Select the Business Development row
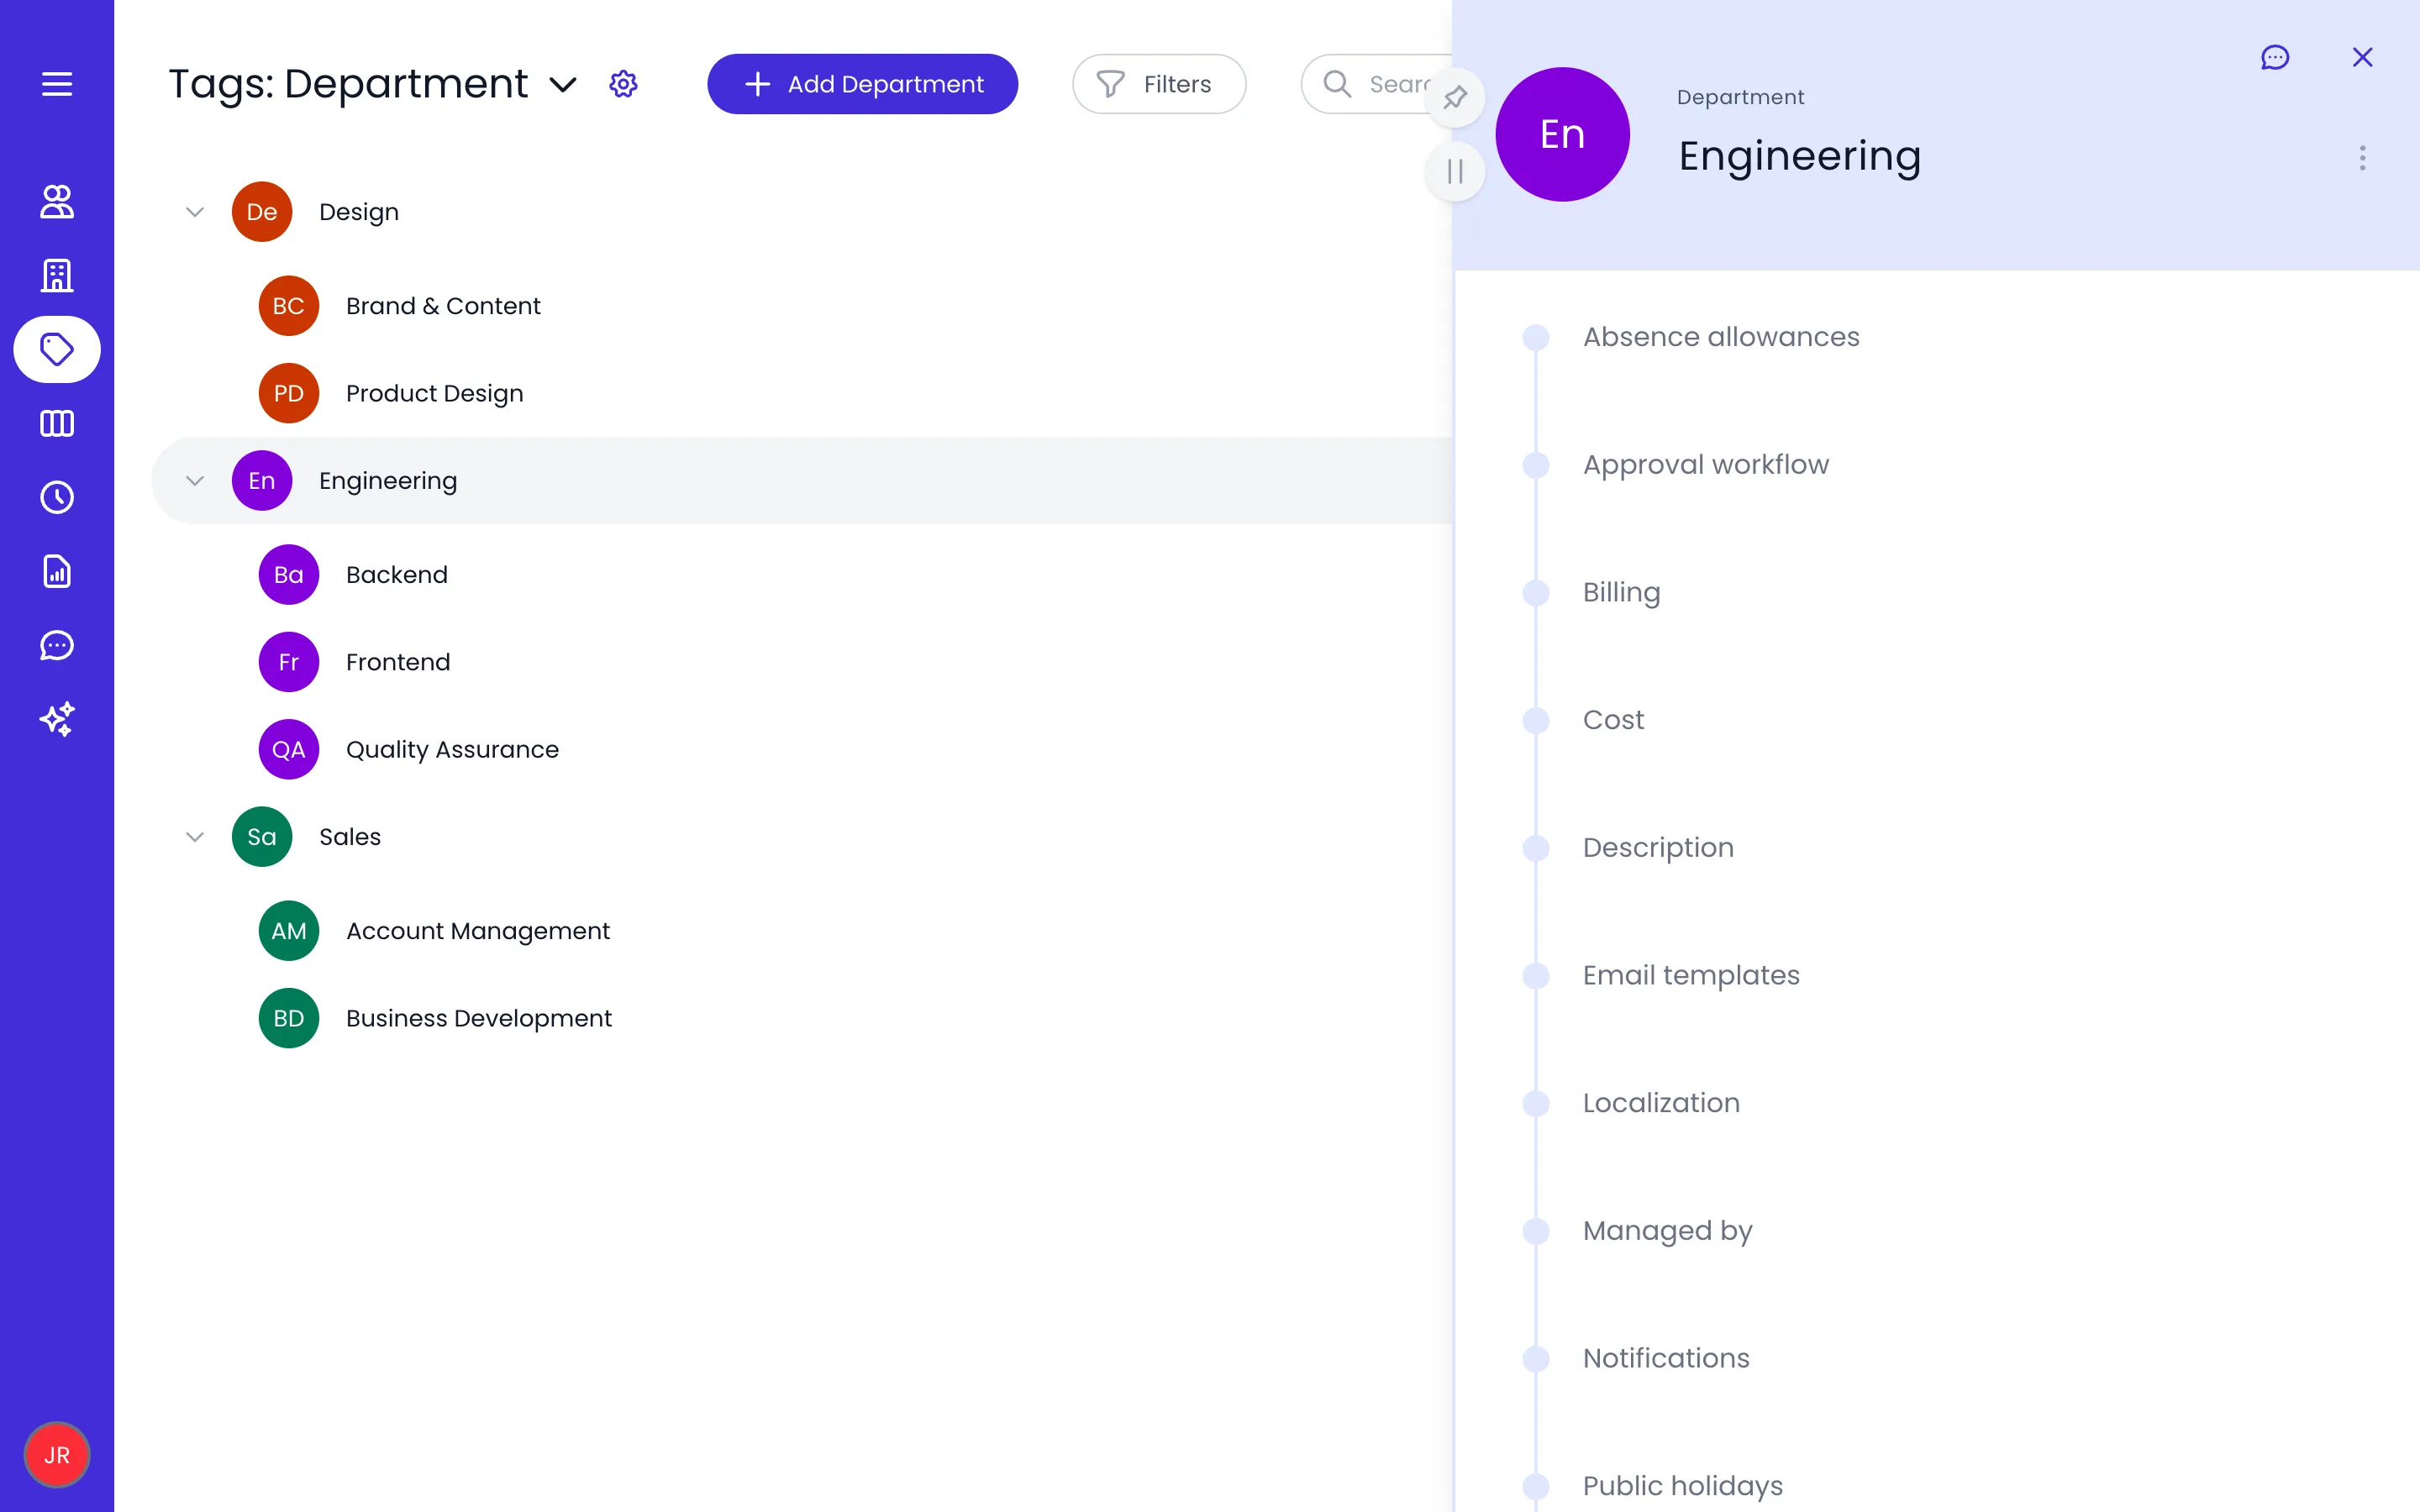This screenshot has height=1512, width=2420. coord(801,1018)
